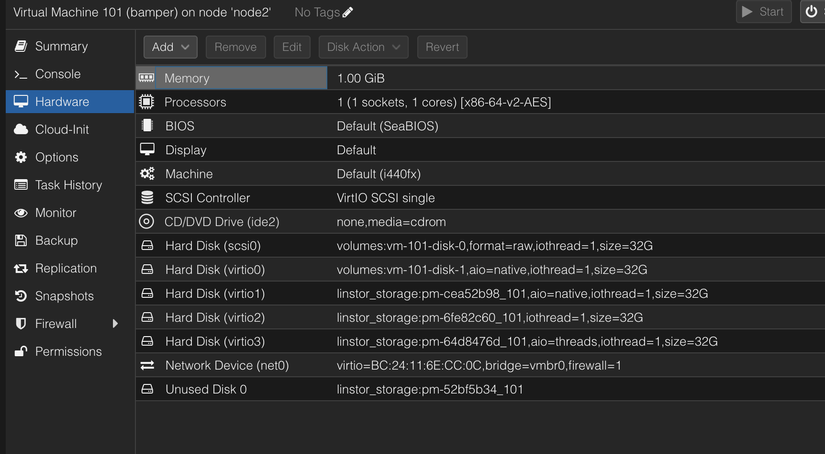Click the Firewall shield icon
The height and width of the screenshot is (454, 825).
(x=21, y=324)
